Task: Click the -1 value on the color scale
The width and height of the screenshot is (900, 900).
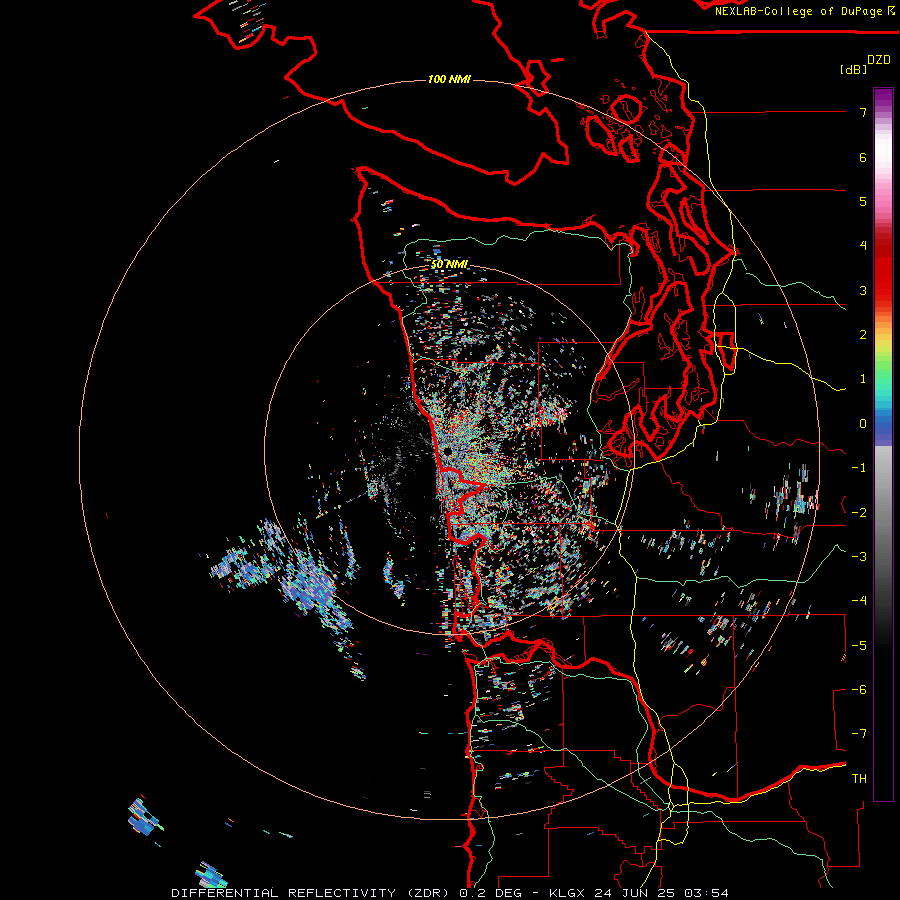Action: [859, 468]
